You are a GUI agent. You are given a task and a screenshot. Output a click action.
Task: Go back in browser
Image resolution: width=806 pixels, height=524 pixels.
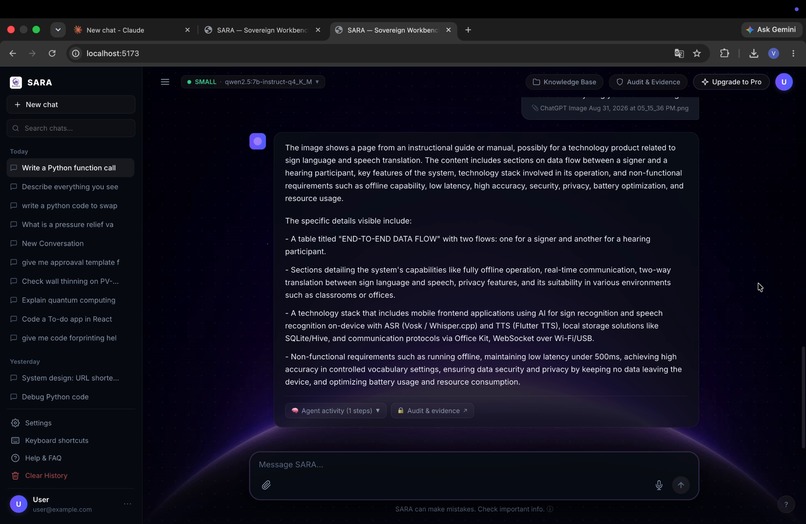13,53
